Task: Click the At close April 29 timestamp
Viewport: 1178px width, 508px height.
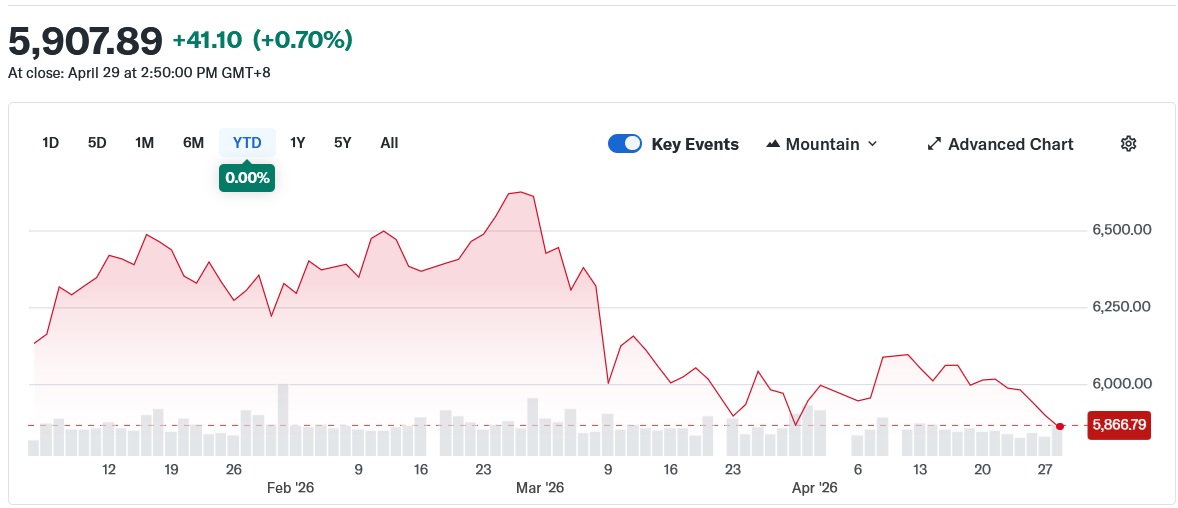Action: click(x=139, y=74)
